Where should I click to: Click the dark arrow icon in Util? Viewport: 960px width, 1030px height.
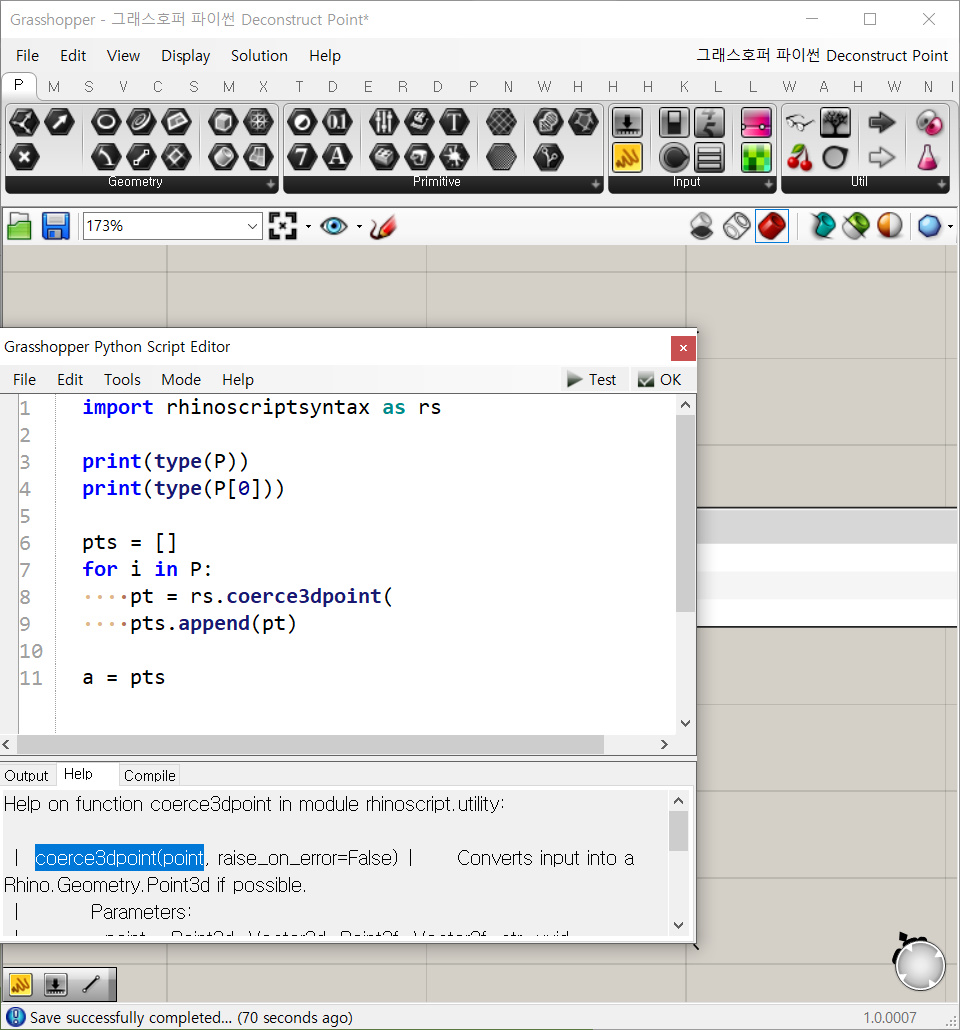(x=881, y=122)
